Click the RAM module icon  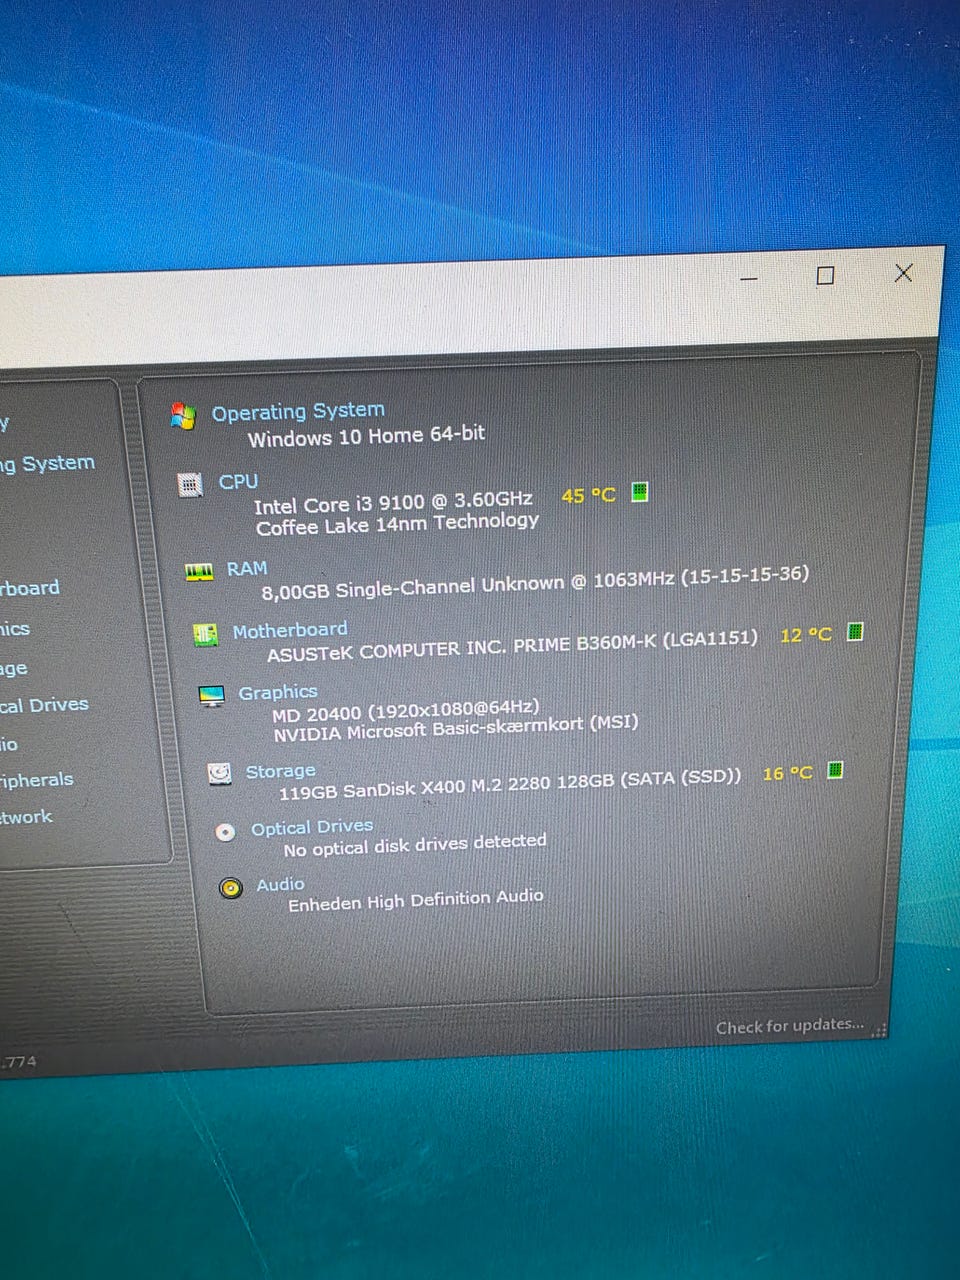pos(199,572)
